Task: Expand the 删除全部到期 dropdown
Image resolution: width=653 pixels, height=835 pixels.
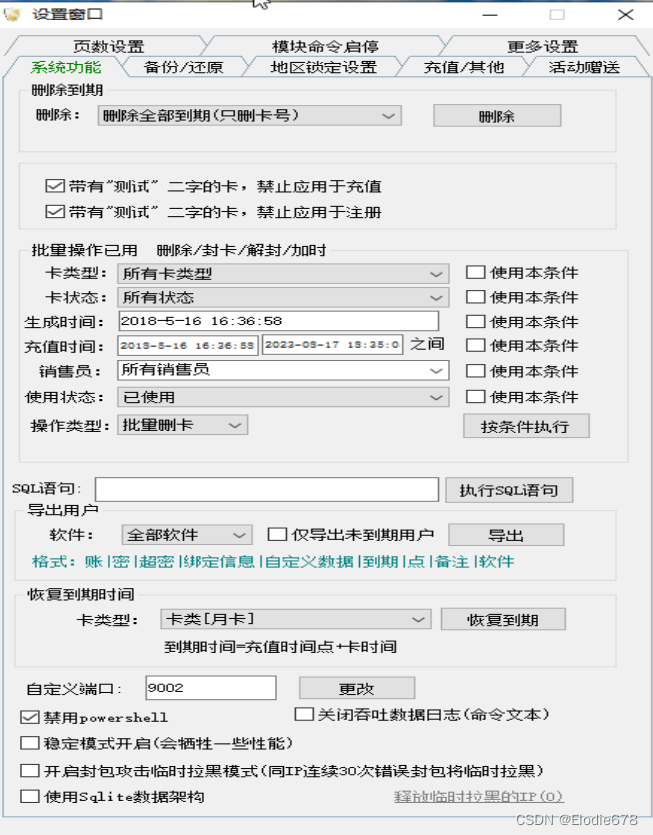Action: [249, 116]
